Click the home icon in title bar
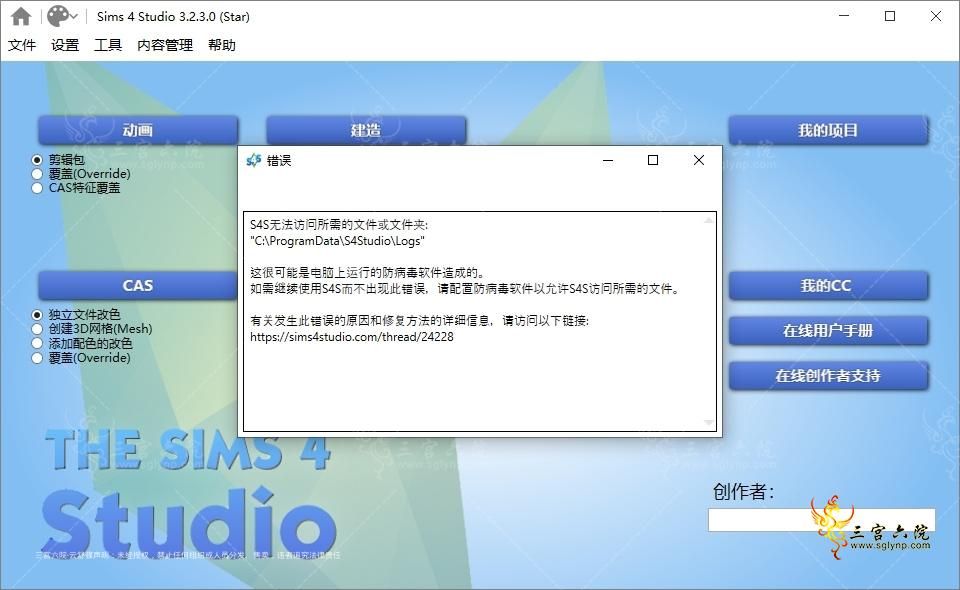Image resolution: width=960 pixels, height=590 pixels. click(21, 17)
